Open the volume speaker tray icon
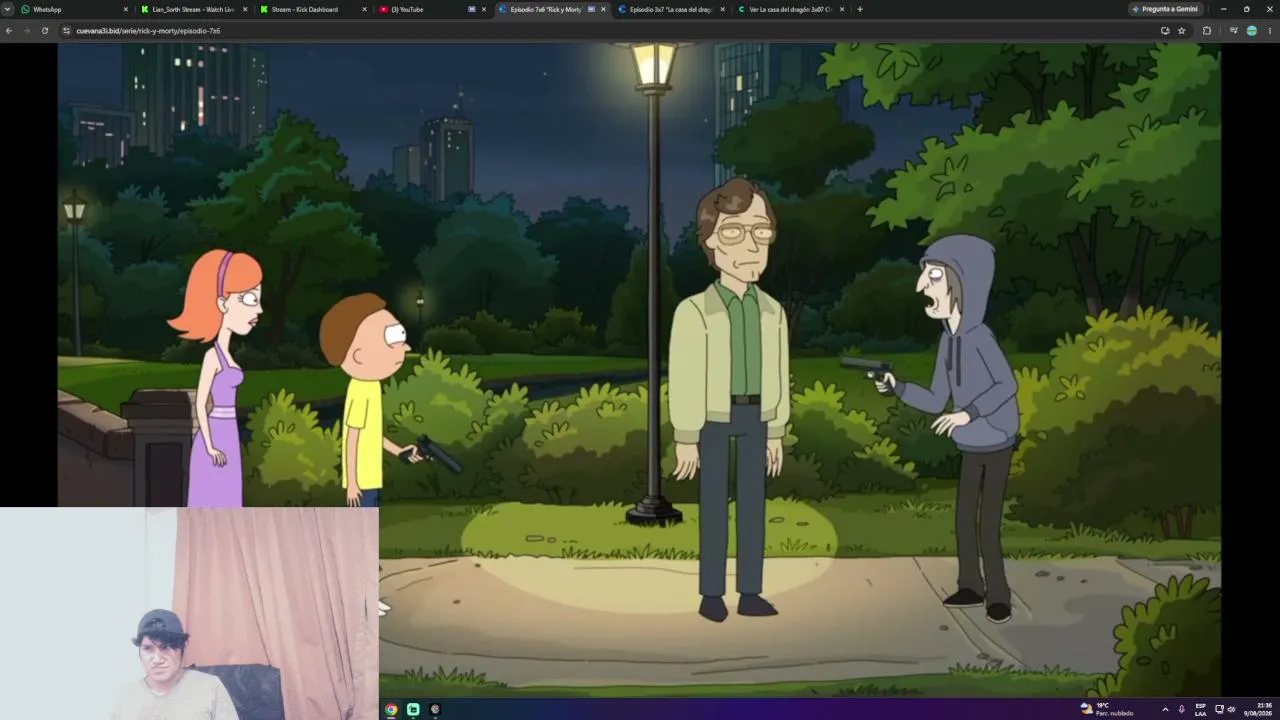Image resolution: width=1280 pixels, height=720 pixels. [x=1231, y=709]
